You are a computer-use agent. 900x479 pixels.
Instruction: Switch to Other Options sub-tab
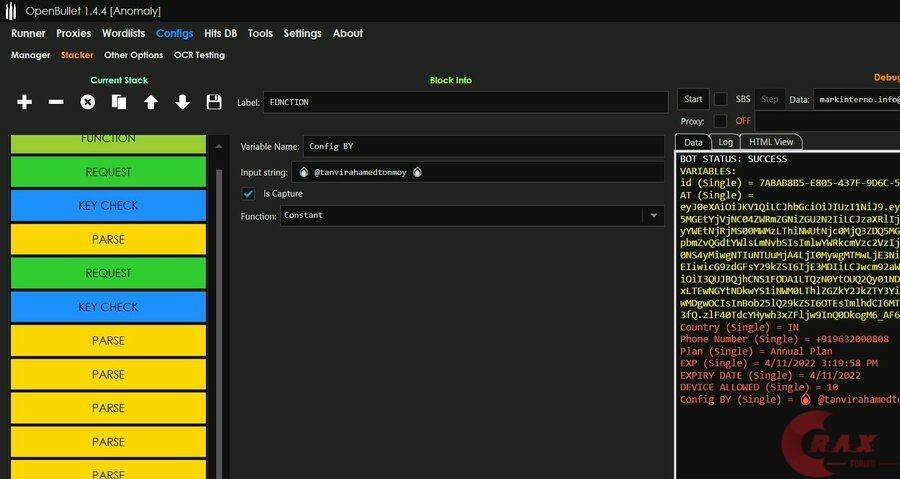click(133, 55)
